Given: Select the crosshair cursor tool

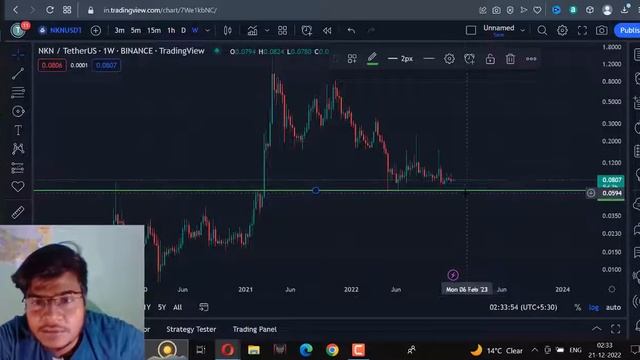Looking at the screenshot, I should tap(18, 54).
